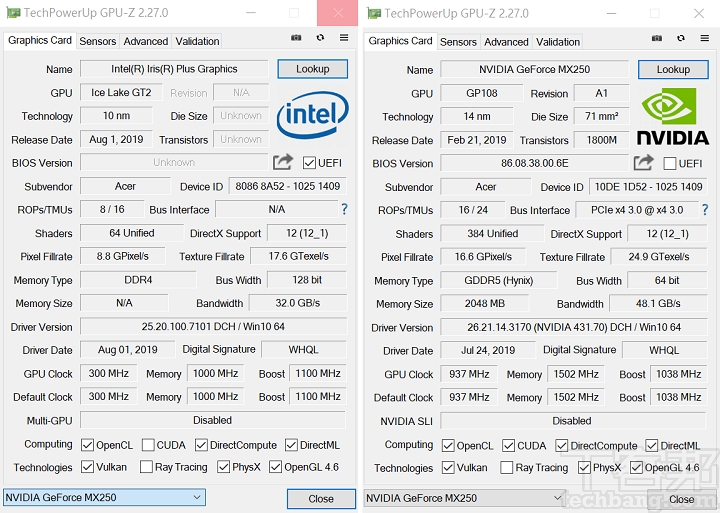Click Intel driver version 25.20.100.7101 field
720x513 pixels.
tap(213, 327)
